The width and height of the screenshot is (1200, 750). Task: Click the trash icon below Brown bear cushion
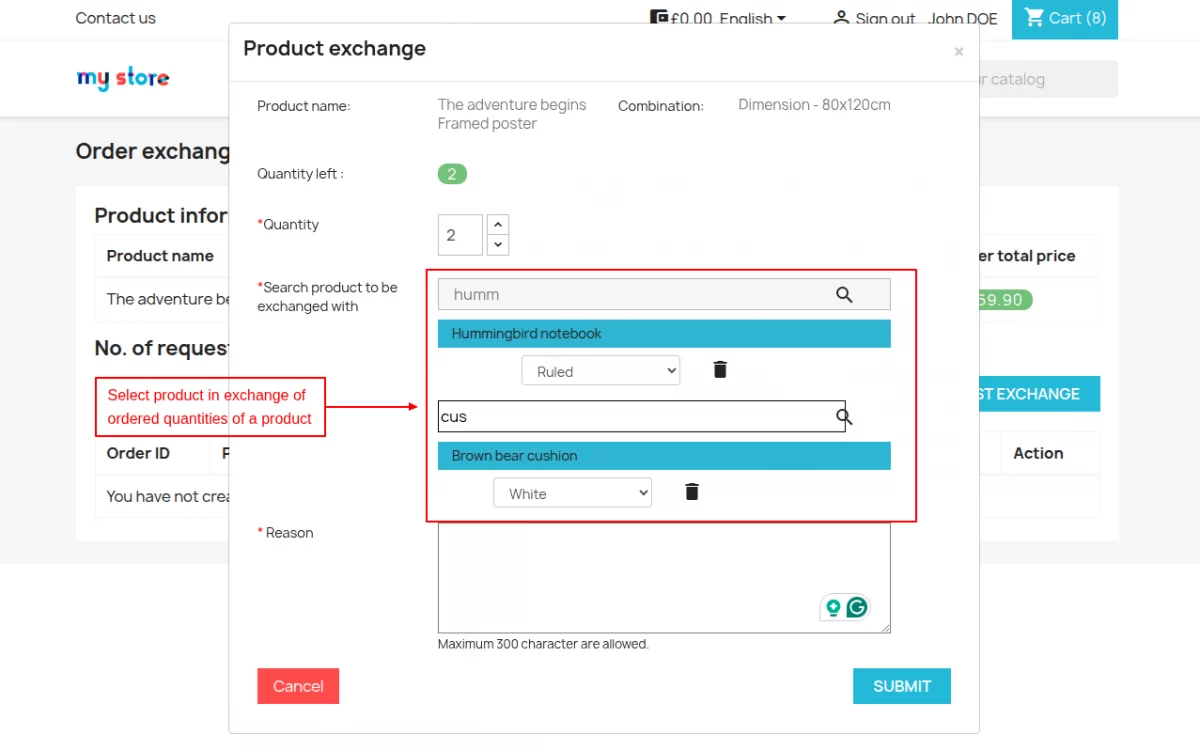tap(693, 491)
